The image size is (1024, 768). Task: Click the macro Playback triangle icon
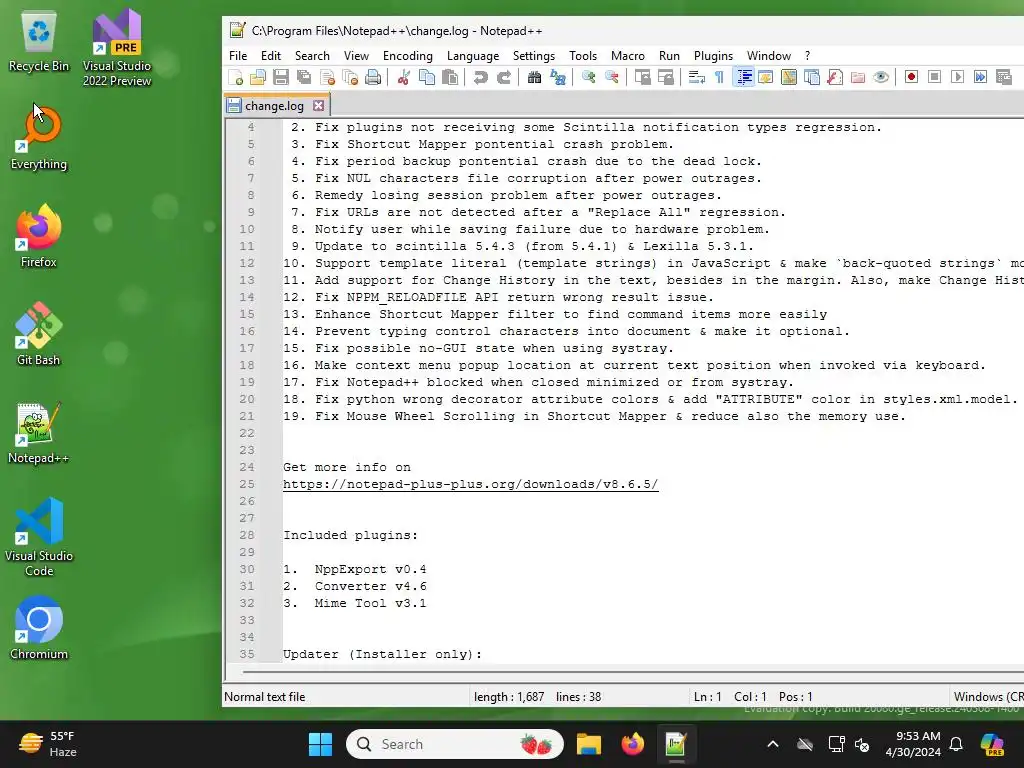coord(957,78)
